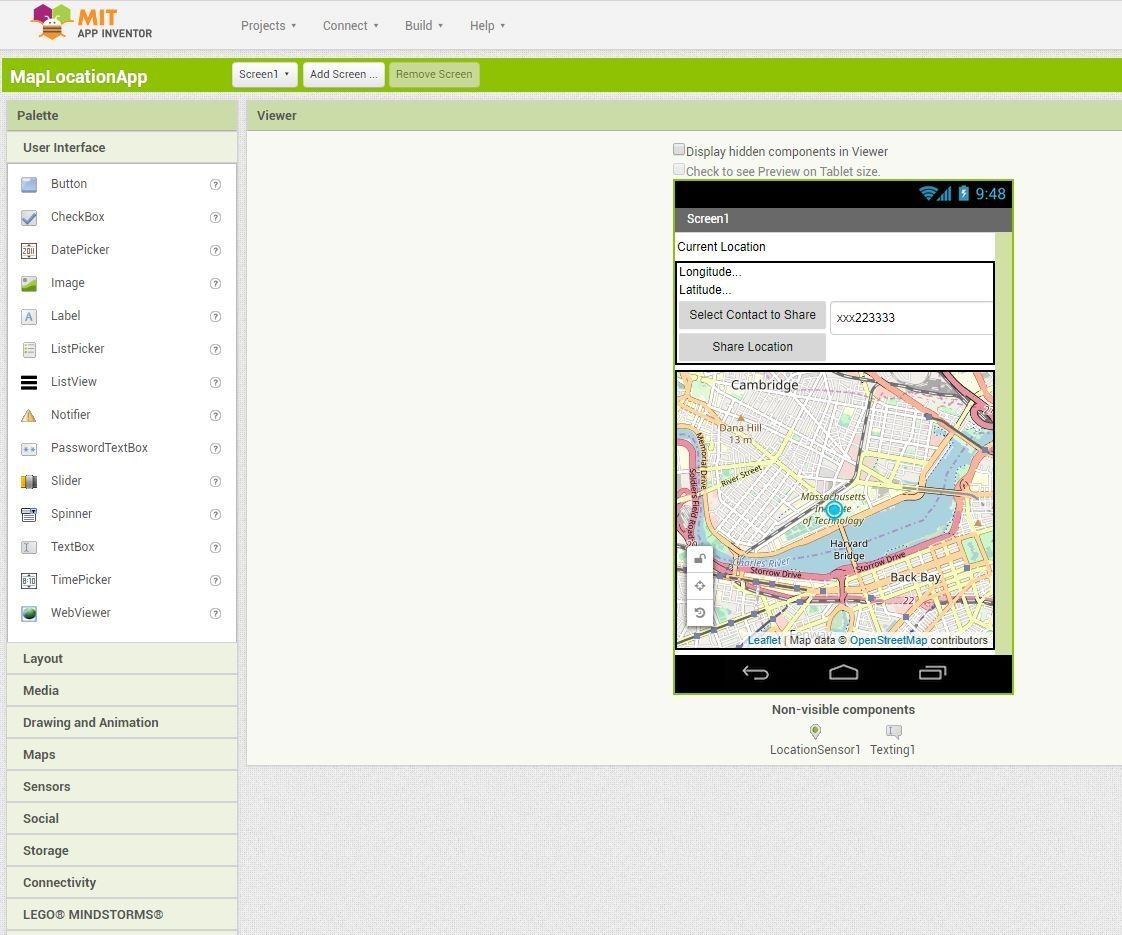Expand the Maps palette section

tap(122, 755)
